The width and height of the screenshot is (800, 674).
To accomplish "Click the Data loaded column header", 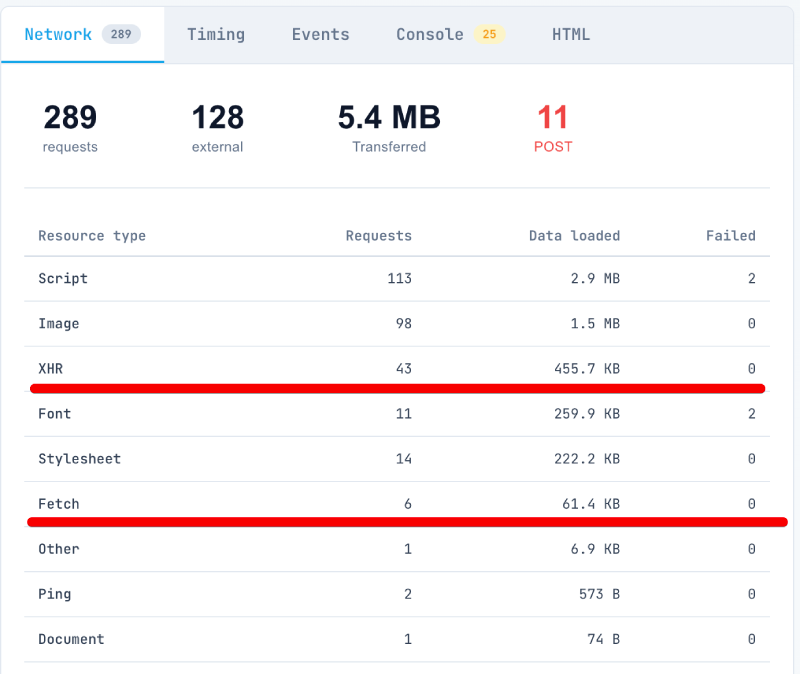I will click(574, 236).
